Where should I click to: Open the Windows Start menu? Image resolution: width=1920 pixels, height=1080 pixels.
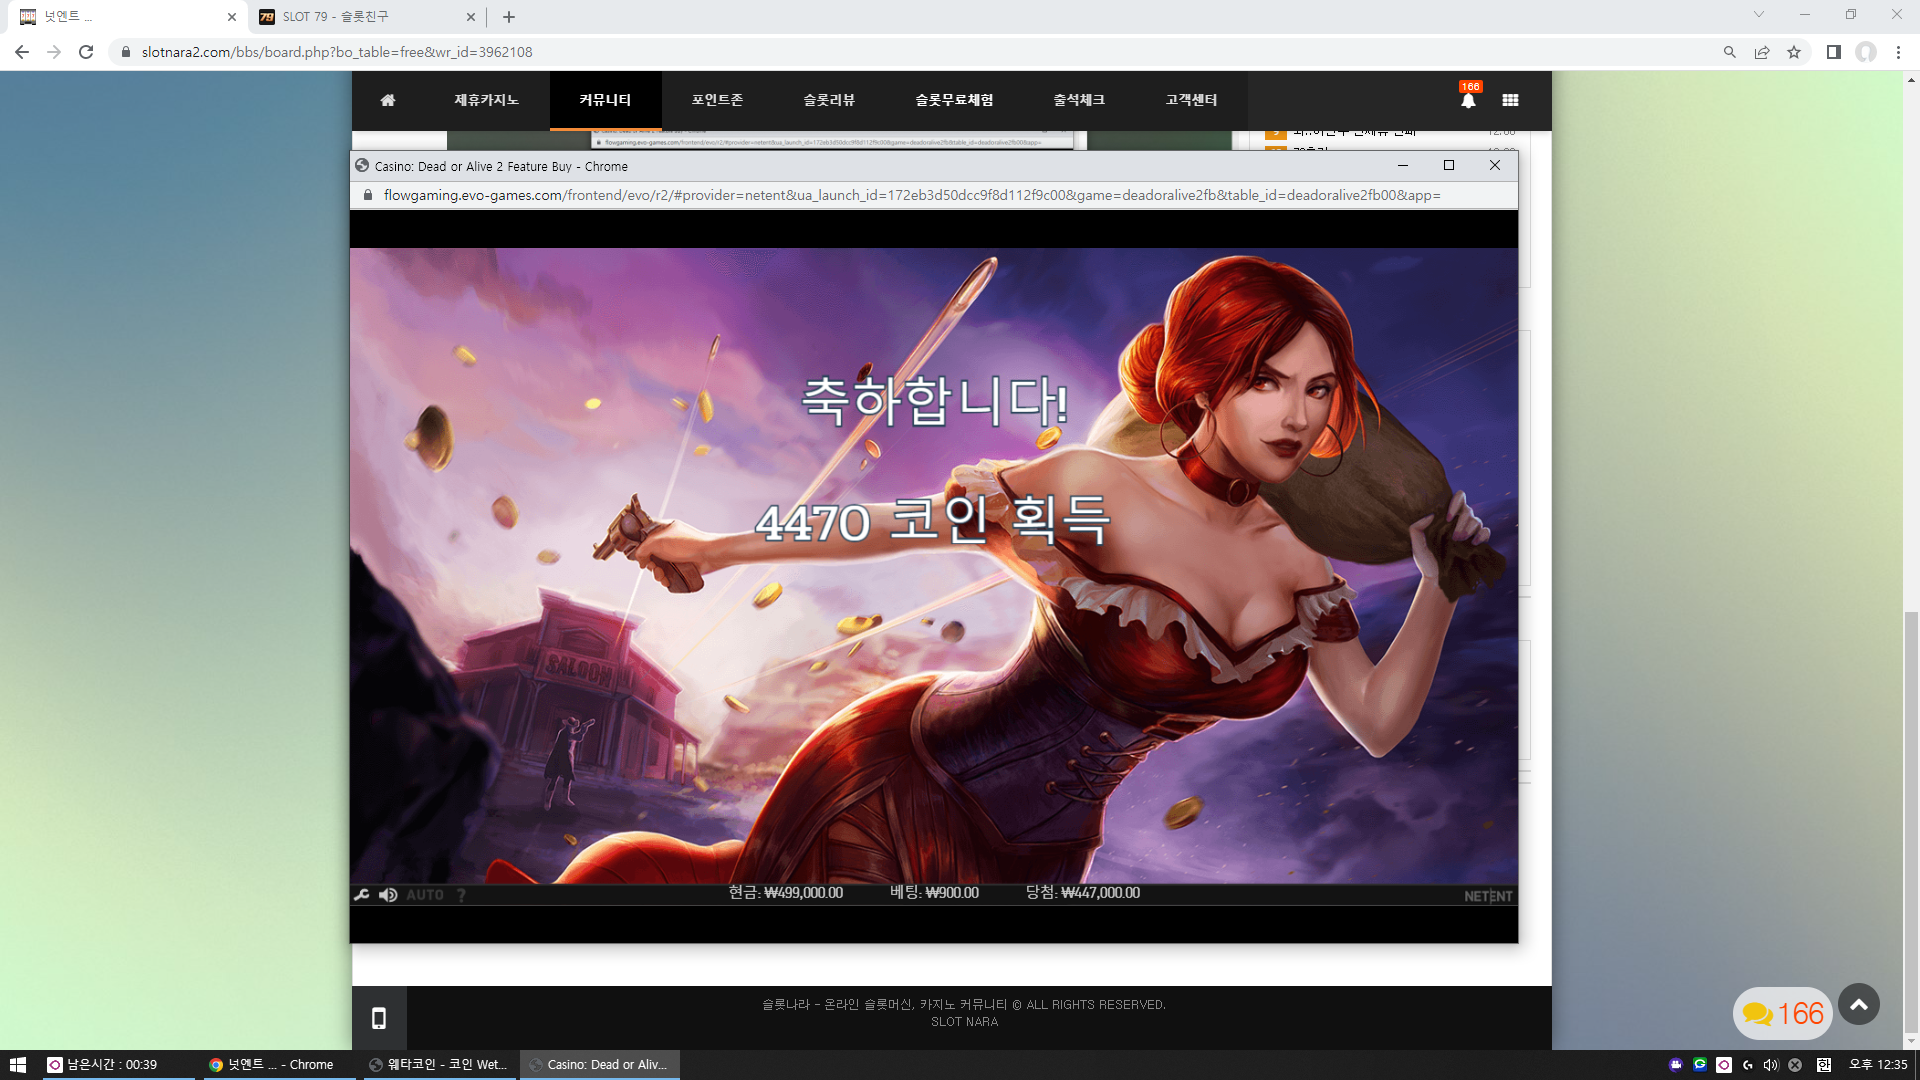17,1065
